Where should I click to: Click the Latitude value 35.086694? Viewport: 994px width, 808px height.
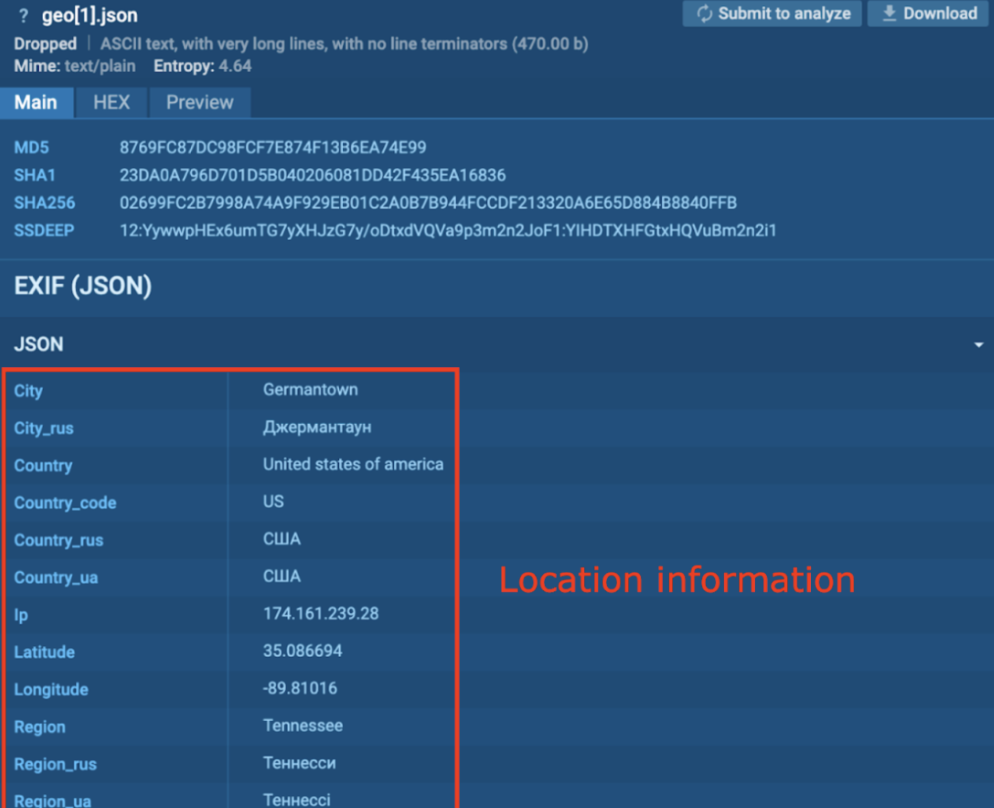click(302, 651)
